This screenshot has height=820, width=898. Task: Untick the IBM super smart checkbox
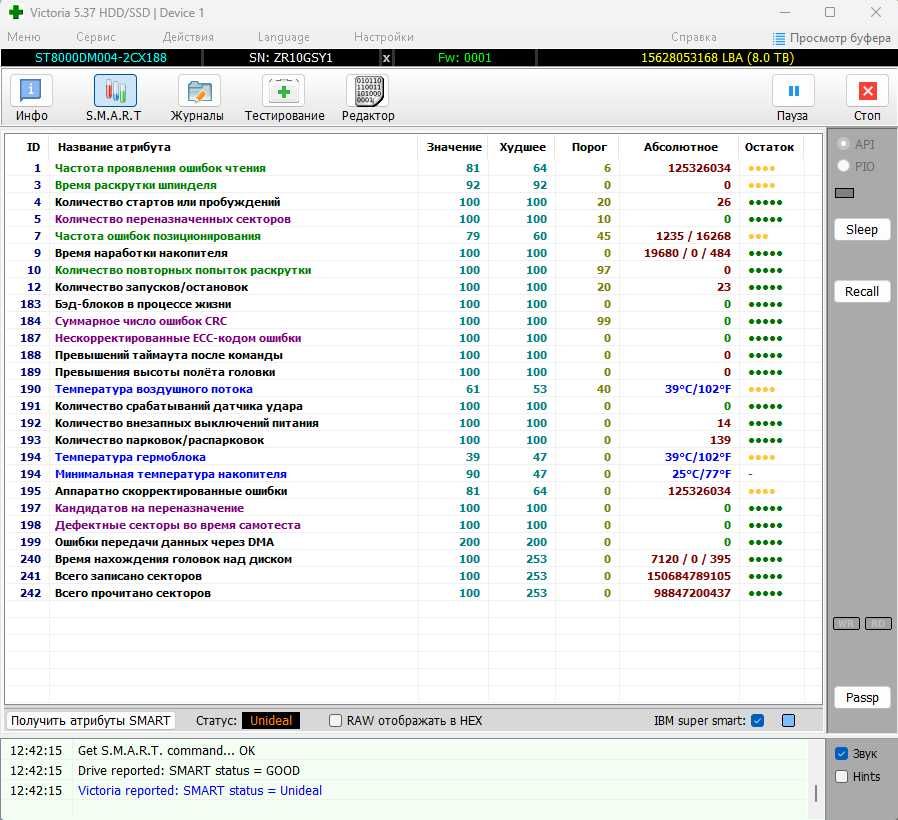[758, 720]
